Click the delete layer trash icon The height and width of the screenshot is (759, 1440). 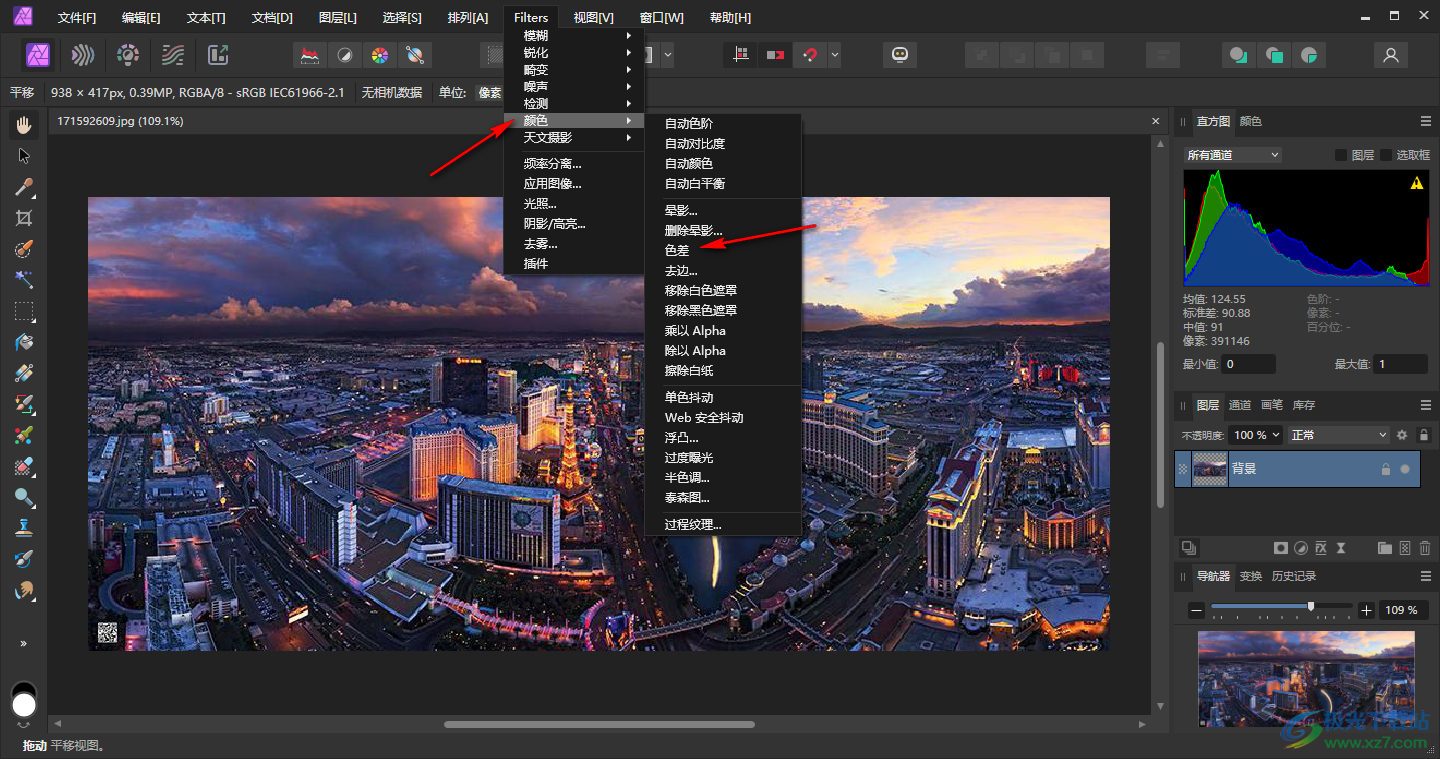(1425, 548)
